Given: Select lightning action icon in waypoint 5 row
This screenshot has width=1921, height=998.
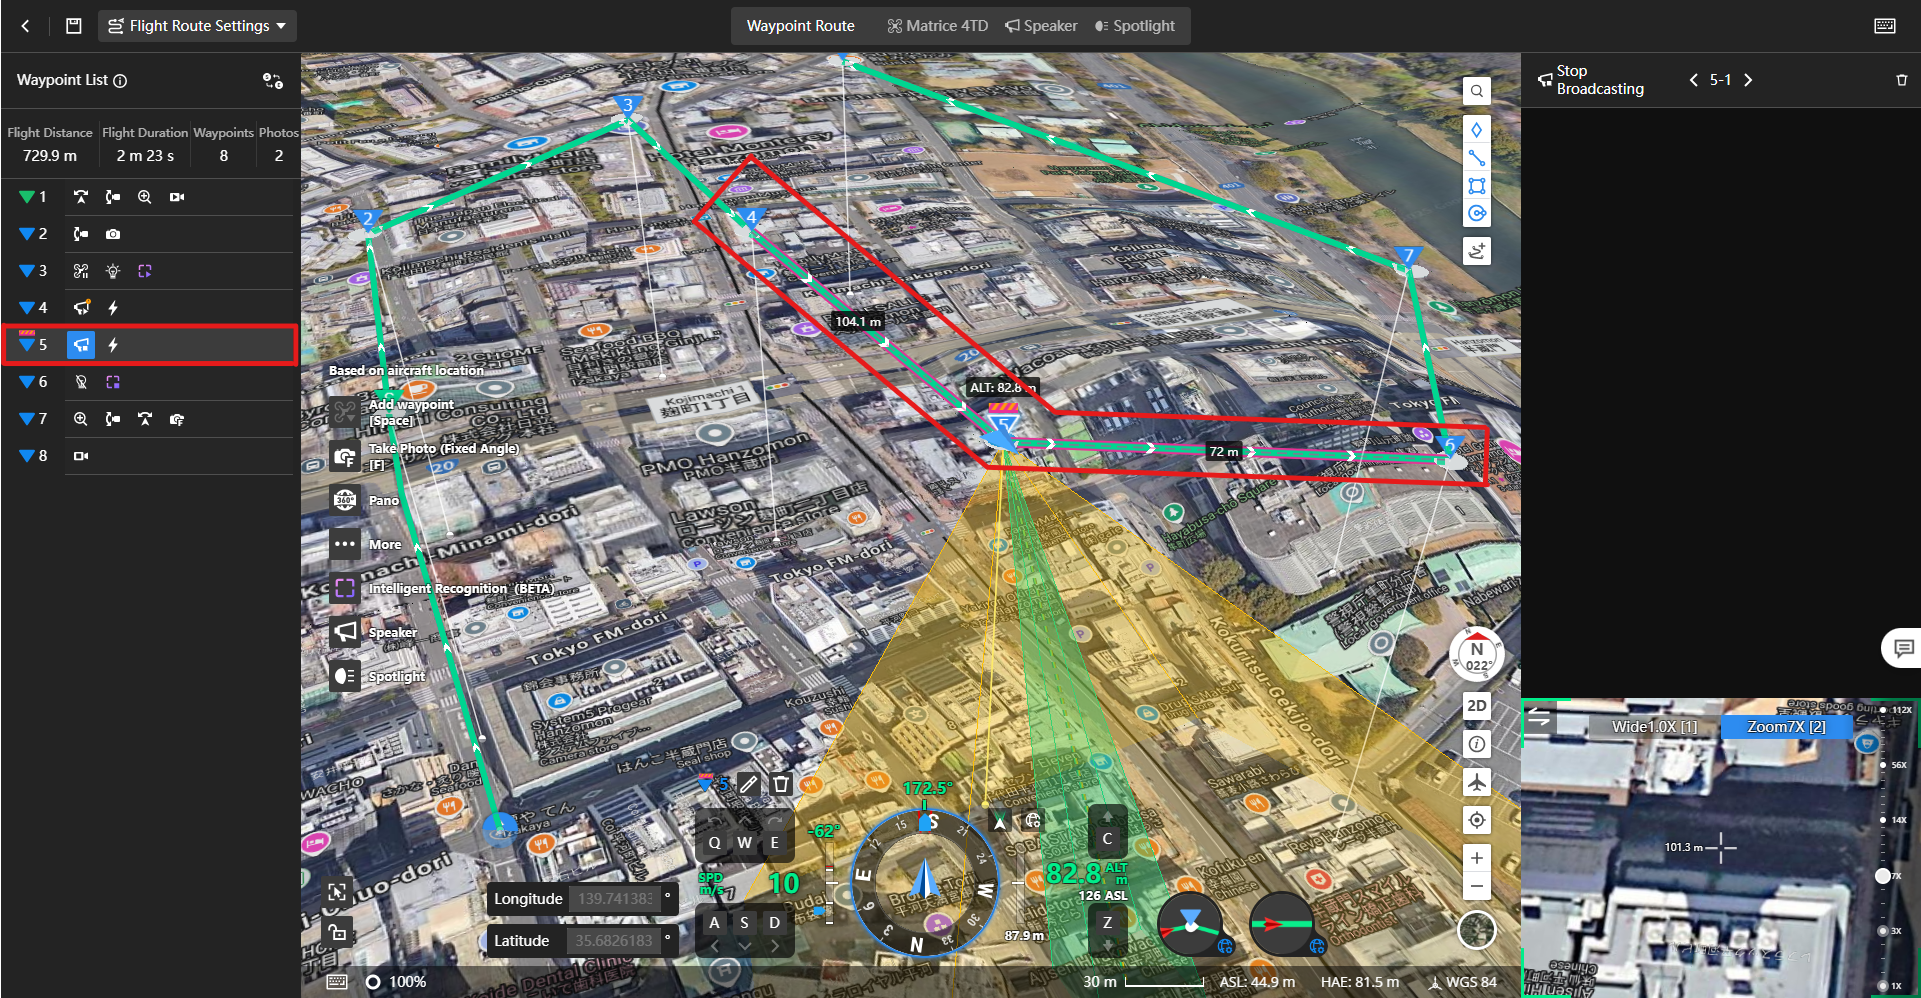Looking at the screenshot, I should click(x=113, y=345).
